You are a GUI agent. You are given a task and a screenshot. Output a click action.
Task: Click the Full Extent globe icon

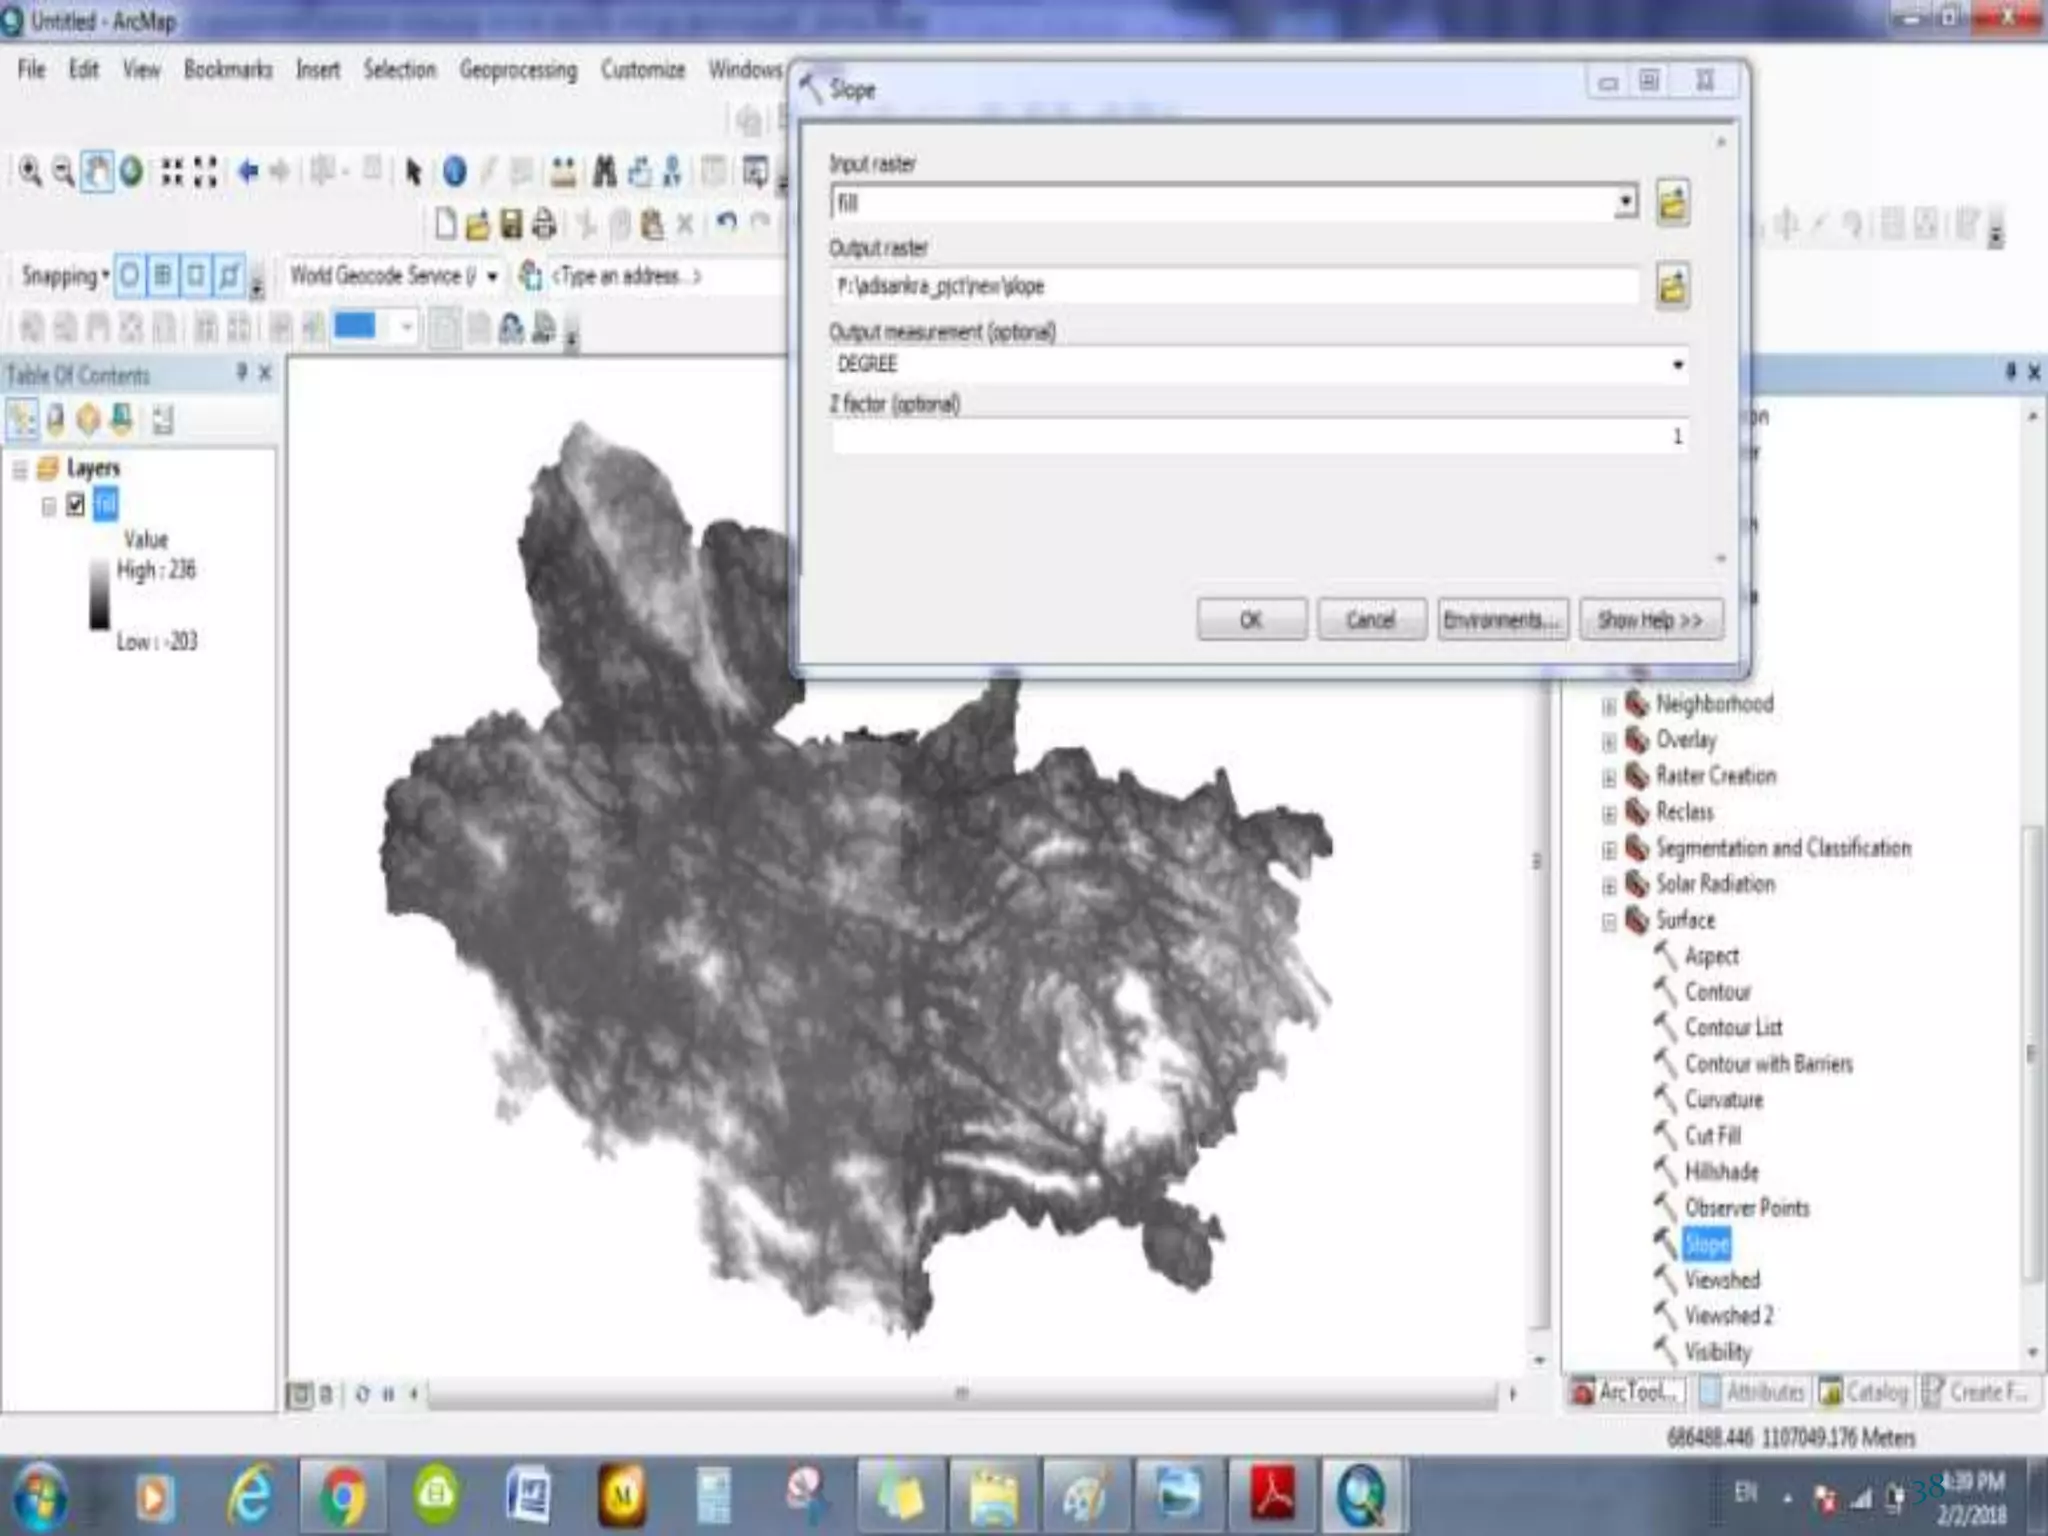[x=131, y=172]
